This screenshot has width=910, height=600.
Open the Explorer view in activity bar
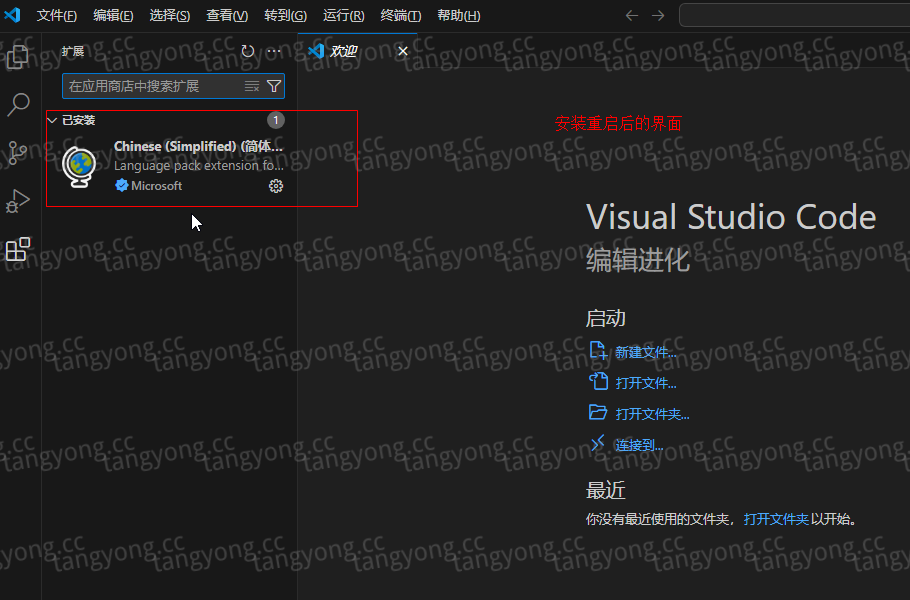click(x=17, y=57)
